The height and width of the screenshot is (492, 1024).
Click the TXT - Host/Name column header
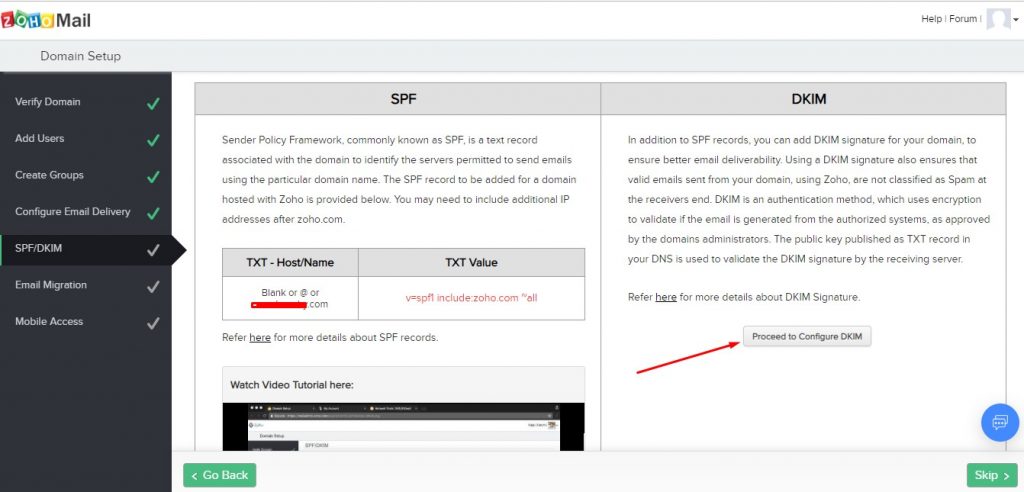tap(290, 263)
